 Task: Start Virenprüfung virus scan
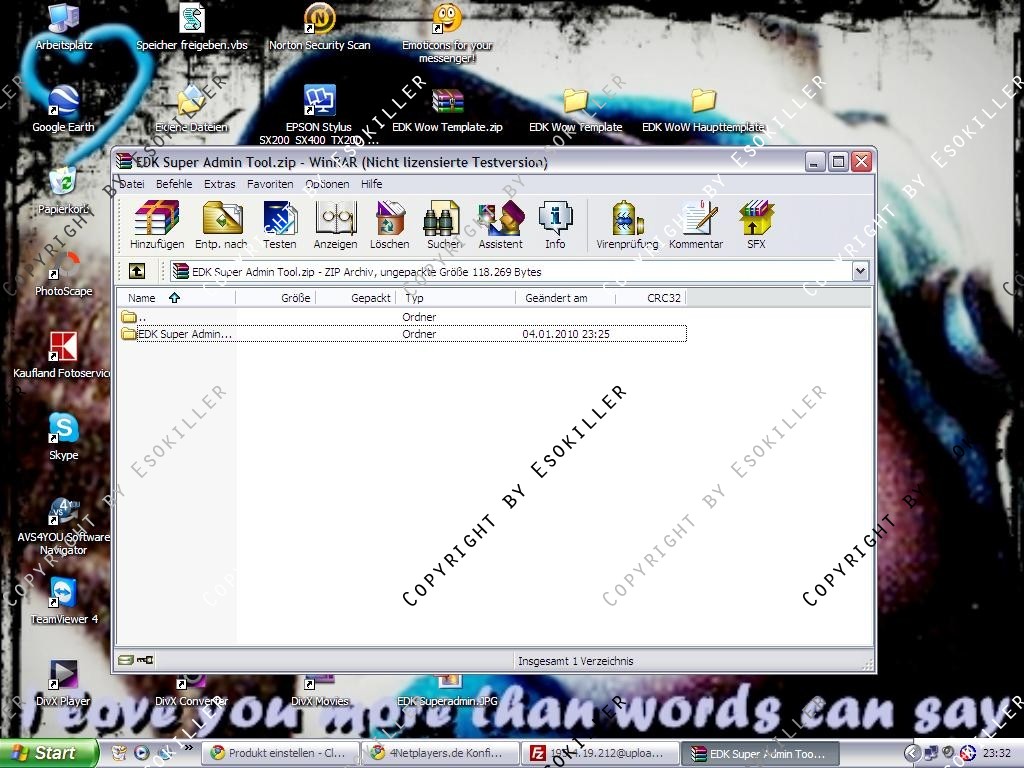coord(627,225)
